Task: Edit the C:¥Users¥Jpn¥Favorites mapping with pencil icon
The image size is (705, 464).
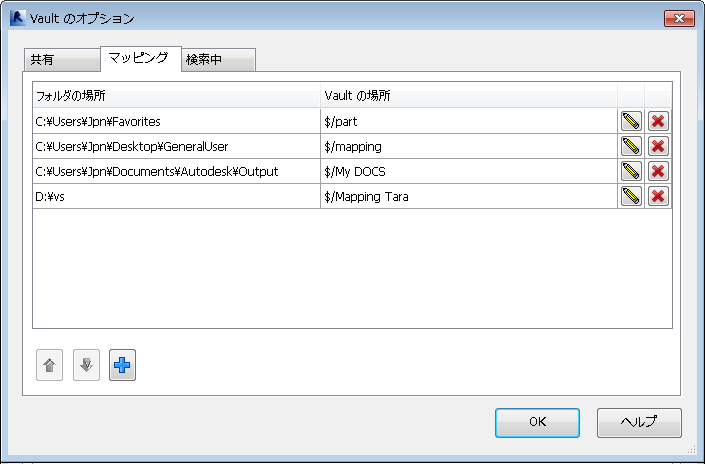Action: pyautogui.click(x=631, y=121)
